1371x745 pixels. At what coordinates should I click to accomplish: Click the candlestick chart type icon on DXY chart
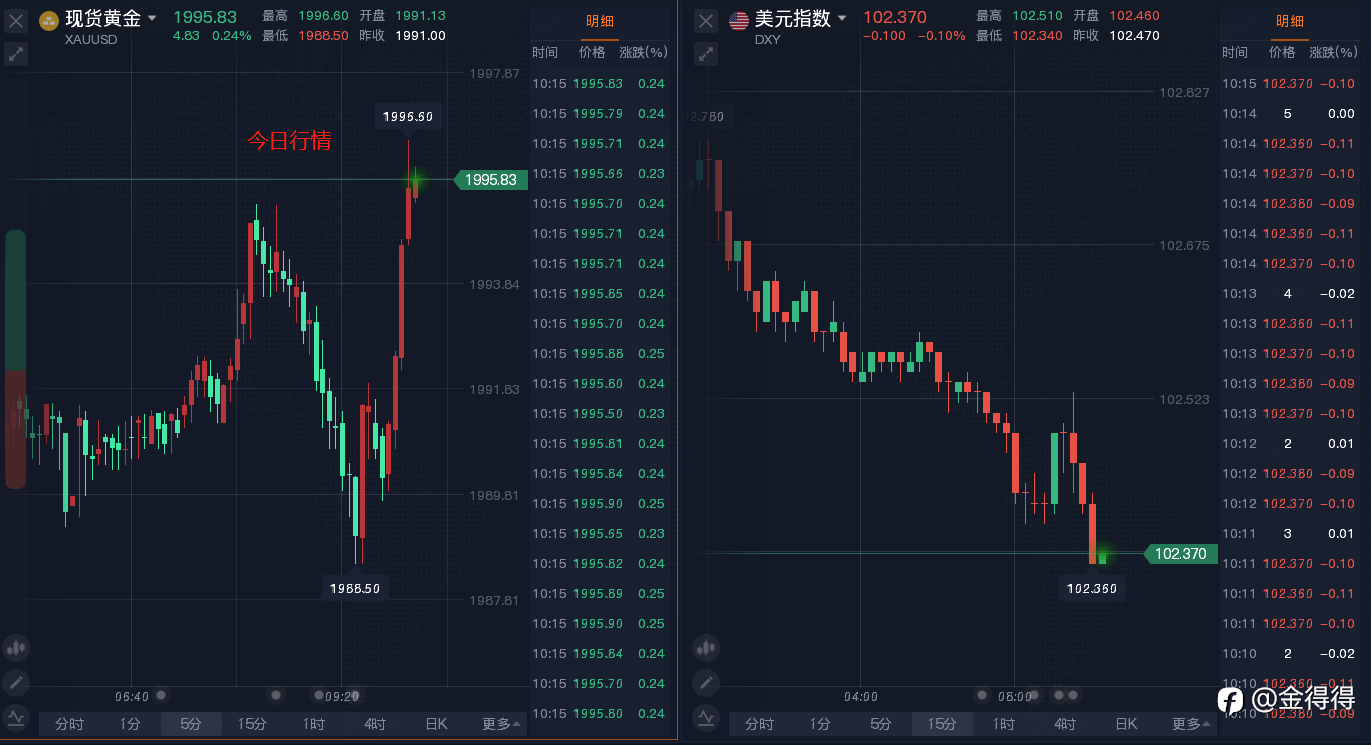coord(706,648)
